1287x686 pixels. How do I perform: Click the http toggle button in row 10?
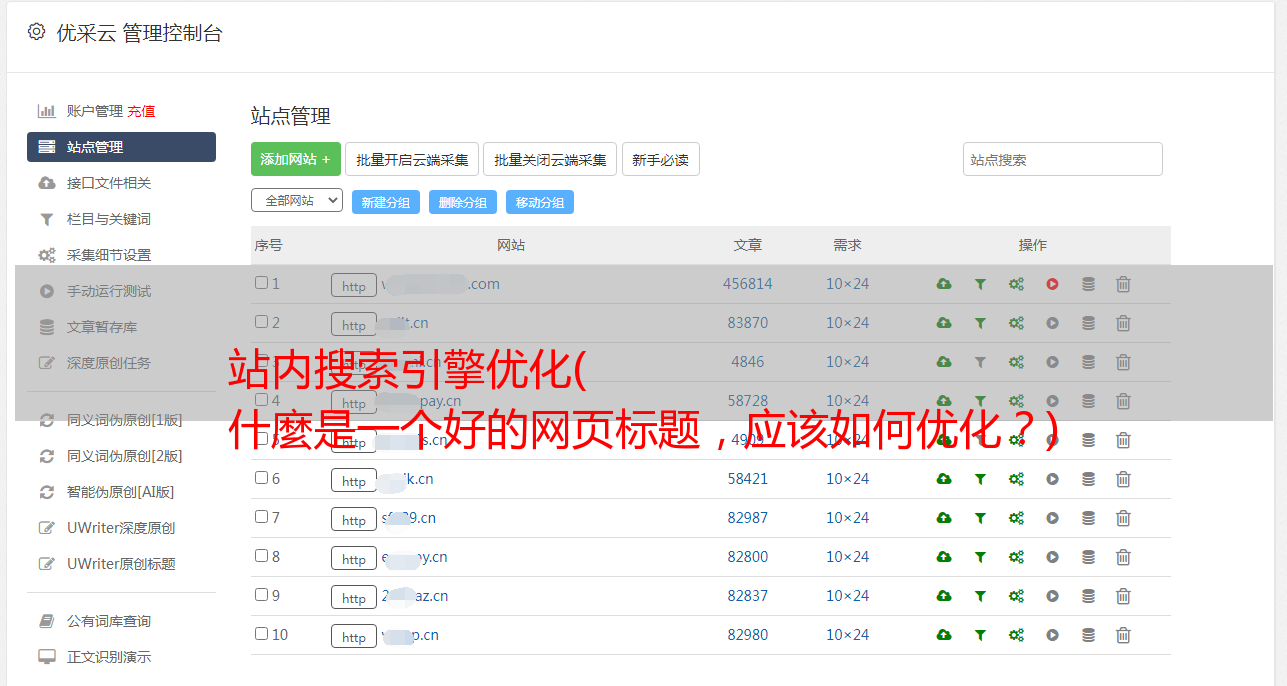pos(354,637)
